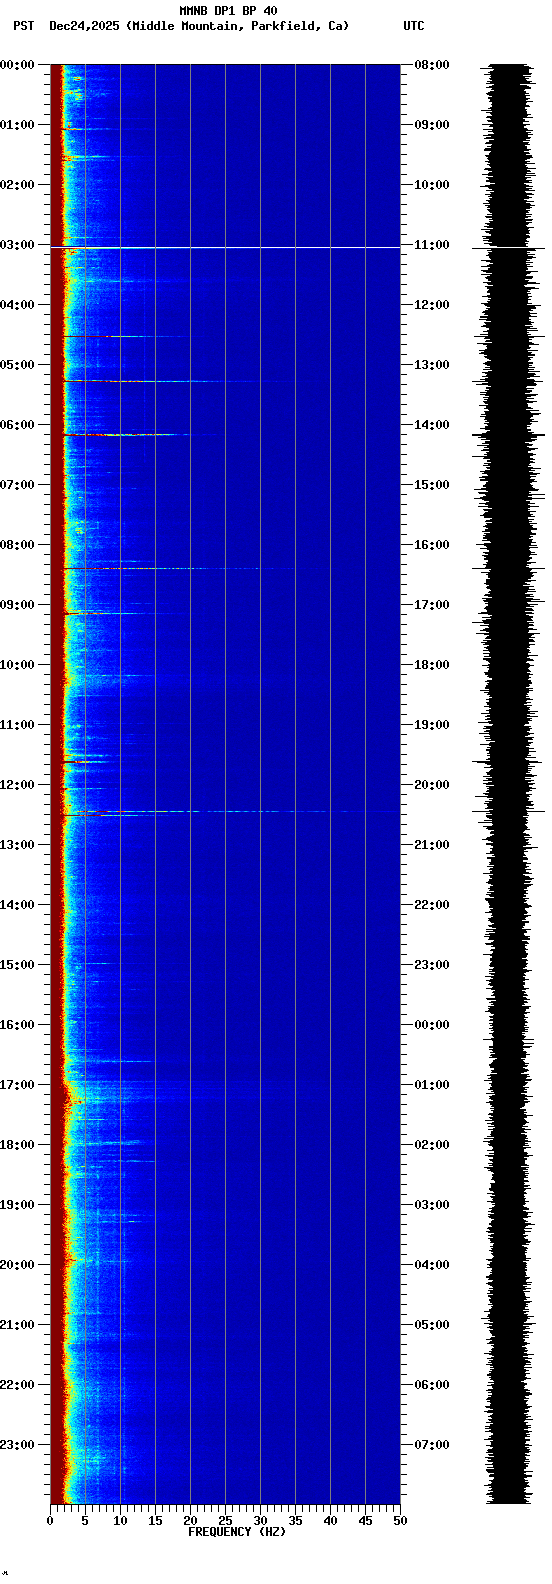Click the frequency axis tick "10"
Image resolution: width=552 pixels, height=1584 pixels.
coord(120,1520)
